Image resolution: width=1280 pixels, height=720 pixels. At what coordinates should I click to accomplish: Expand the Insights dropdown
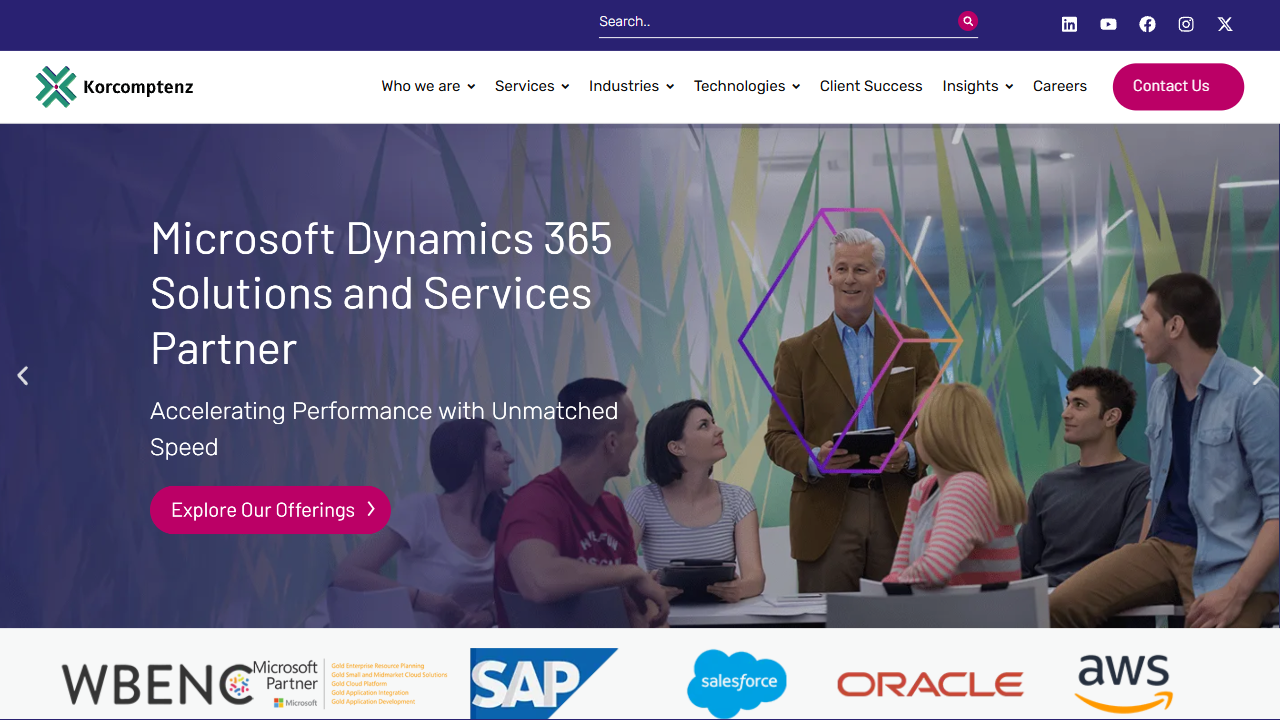978,86
